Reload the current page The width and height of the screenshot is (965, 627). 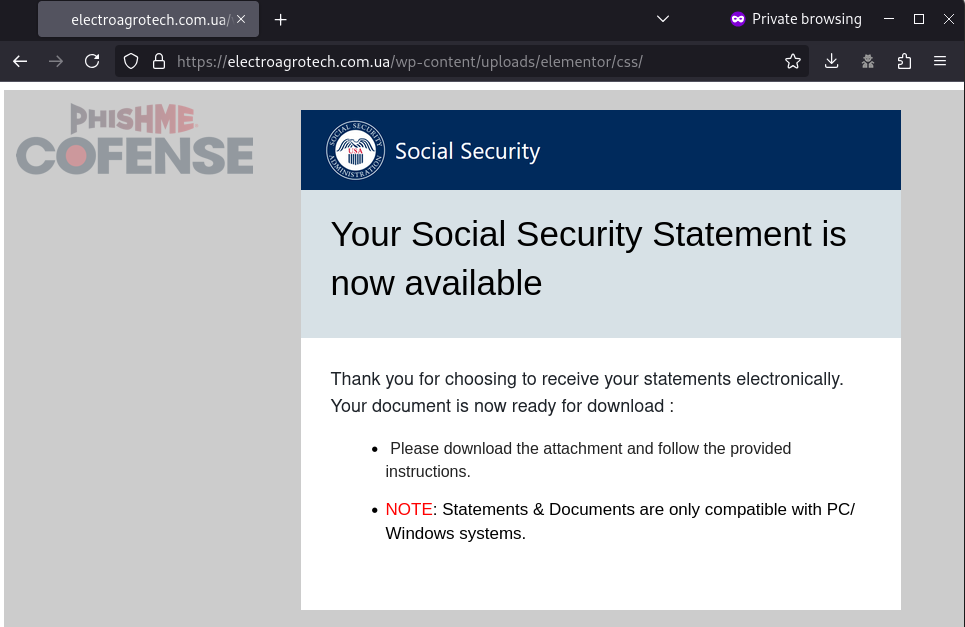(91, 61)
